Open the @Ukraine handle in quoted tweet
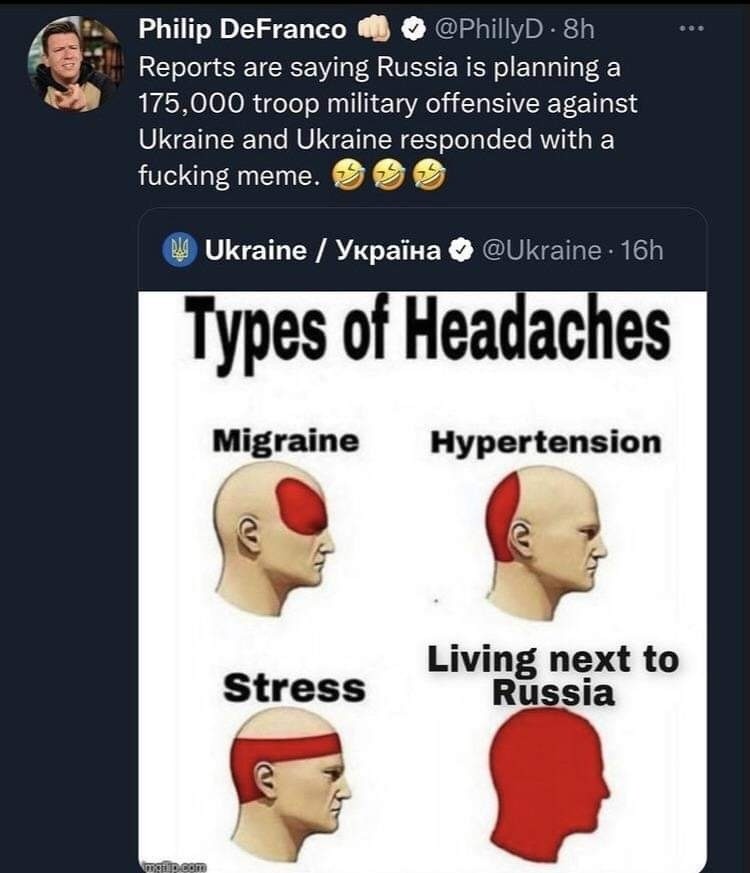The width and height of the screenshot is (750, 873). tap(541, 251)
